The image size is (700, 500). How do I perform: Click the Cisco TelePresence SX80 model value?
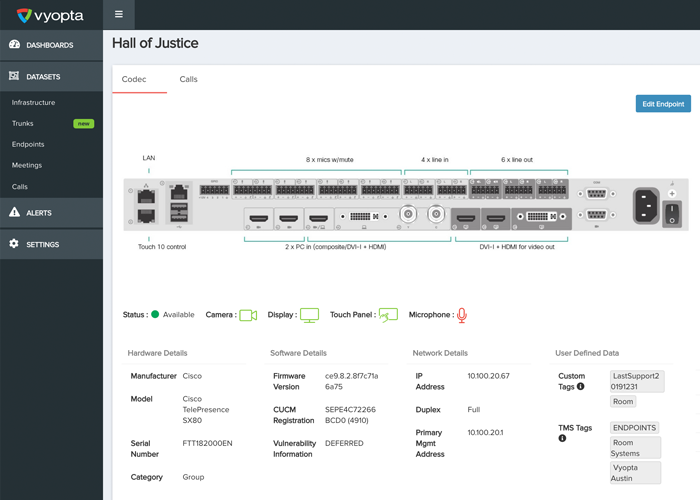click(x=206, y=409)
